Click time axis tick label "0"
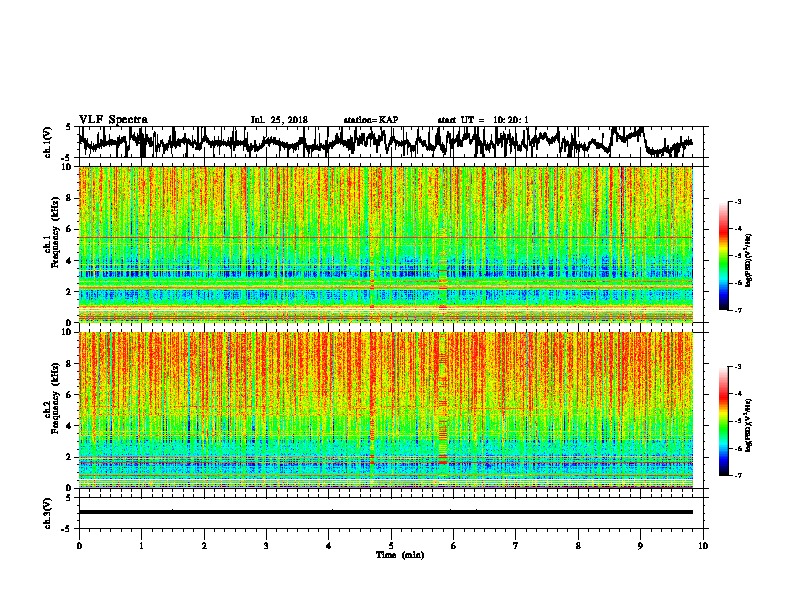792x612 pixels. point(79,546)
